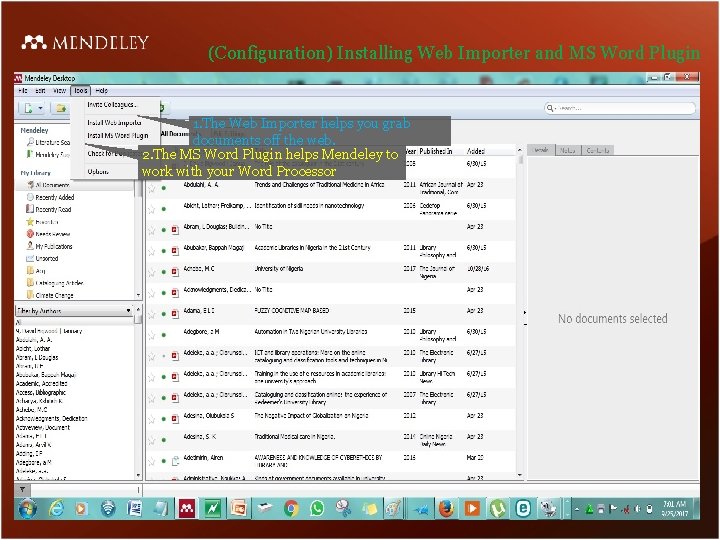
Task: Toggle favorite star for Adamo row
Action: point(152,314)
